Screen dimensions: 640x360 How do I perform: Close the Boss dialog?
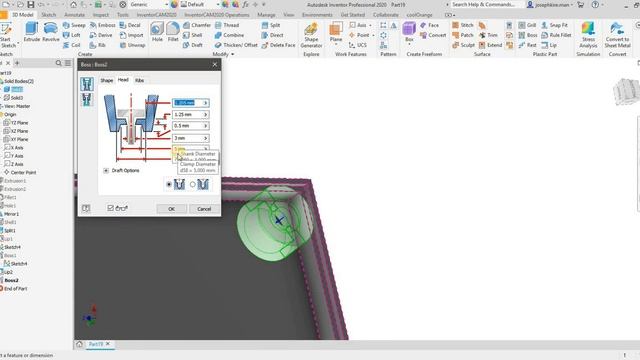[x=215, y=64]
